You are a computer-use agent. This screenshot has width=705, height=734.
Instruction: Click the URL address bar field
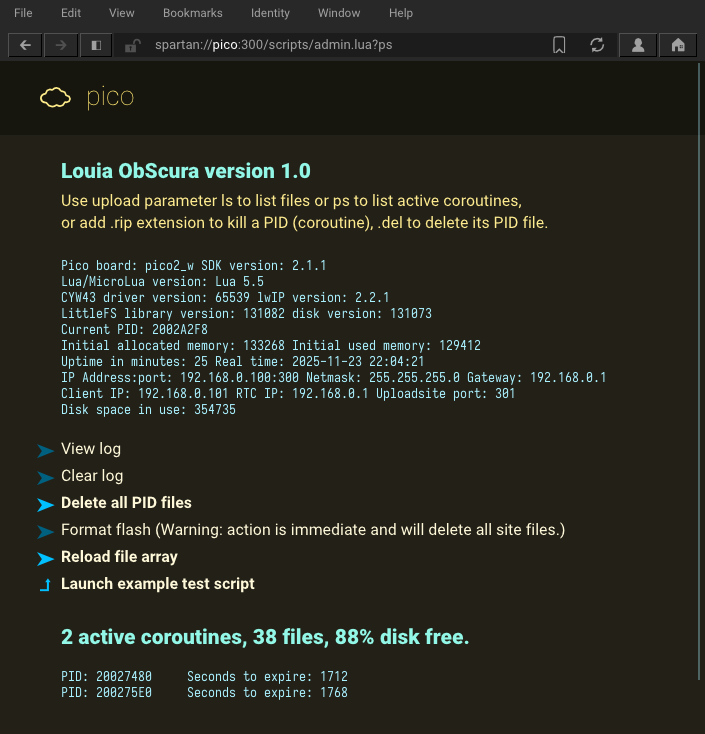pyautogui.click(x=340, y=45)
